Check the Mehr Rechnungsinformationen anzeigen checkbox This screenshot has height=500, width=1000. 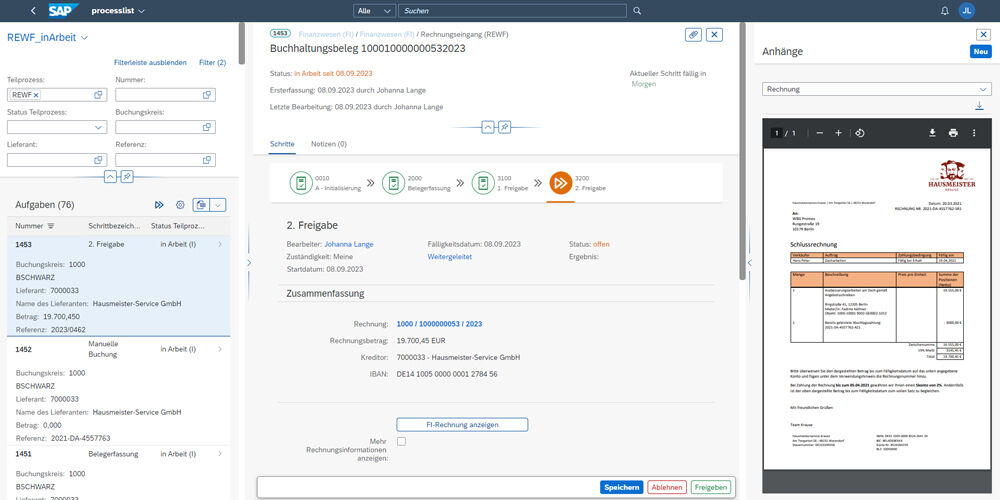[x=401, y=441]
